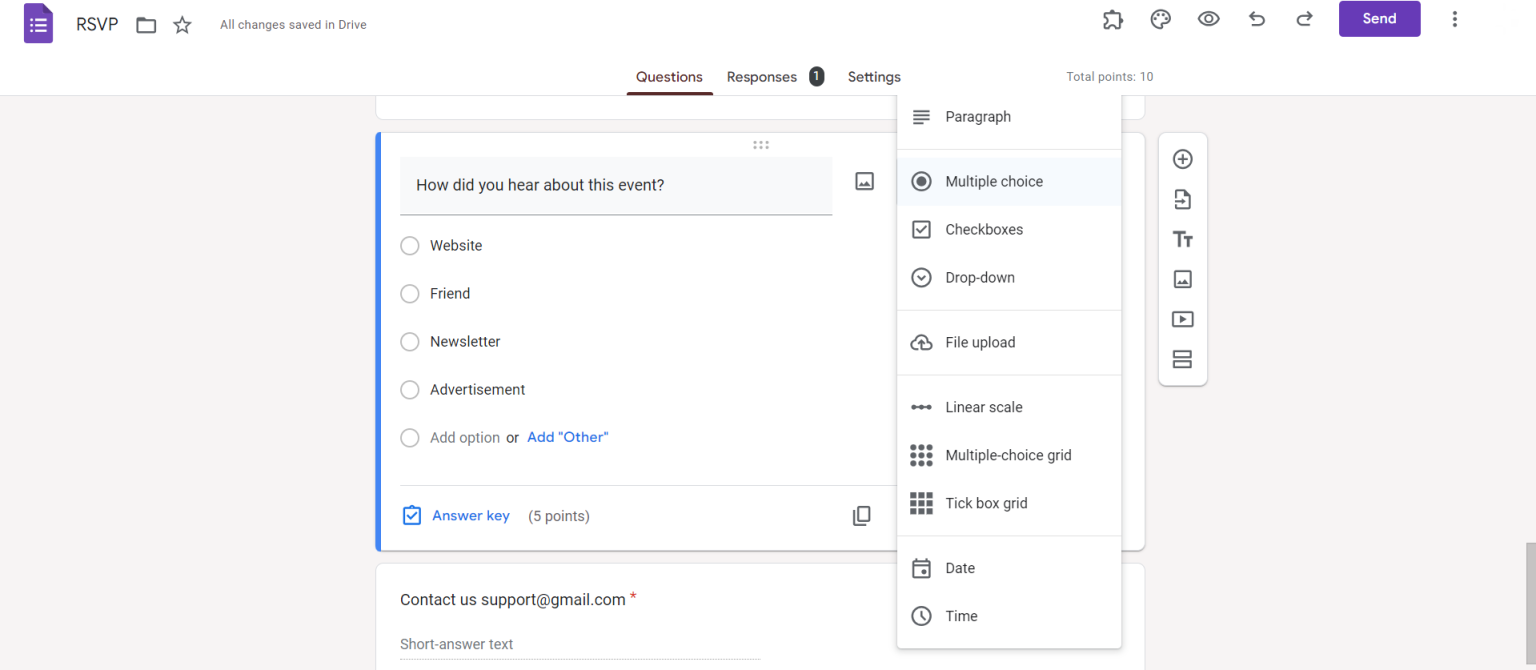Redo the last change
This screenshot has height=670, width=1536.
click(x=1304, y=19)
